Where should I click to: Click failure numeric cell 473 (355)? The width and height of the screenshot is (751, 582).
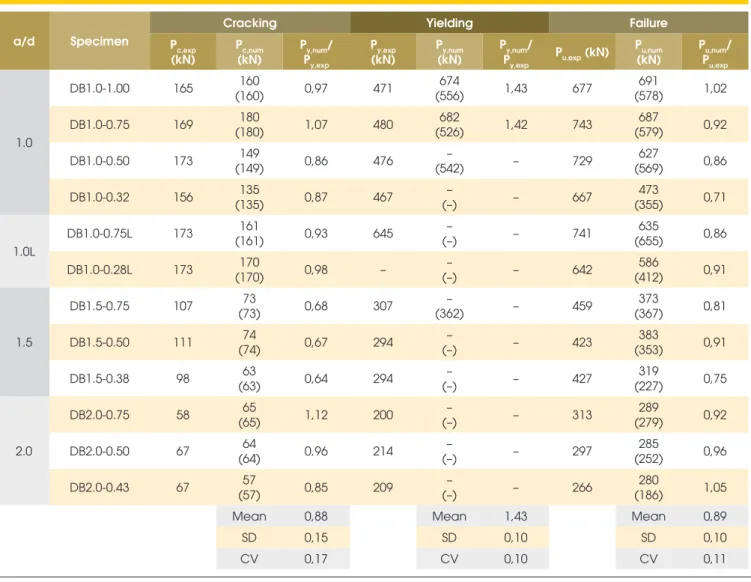[649, 197]
